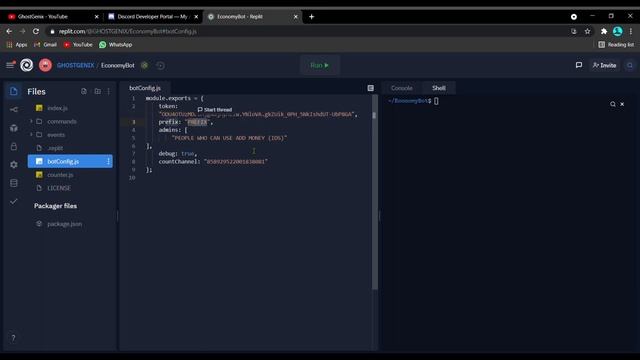640x360 pixels.
Task: Select botConfig.js in file tree
Action: [70, 161]
